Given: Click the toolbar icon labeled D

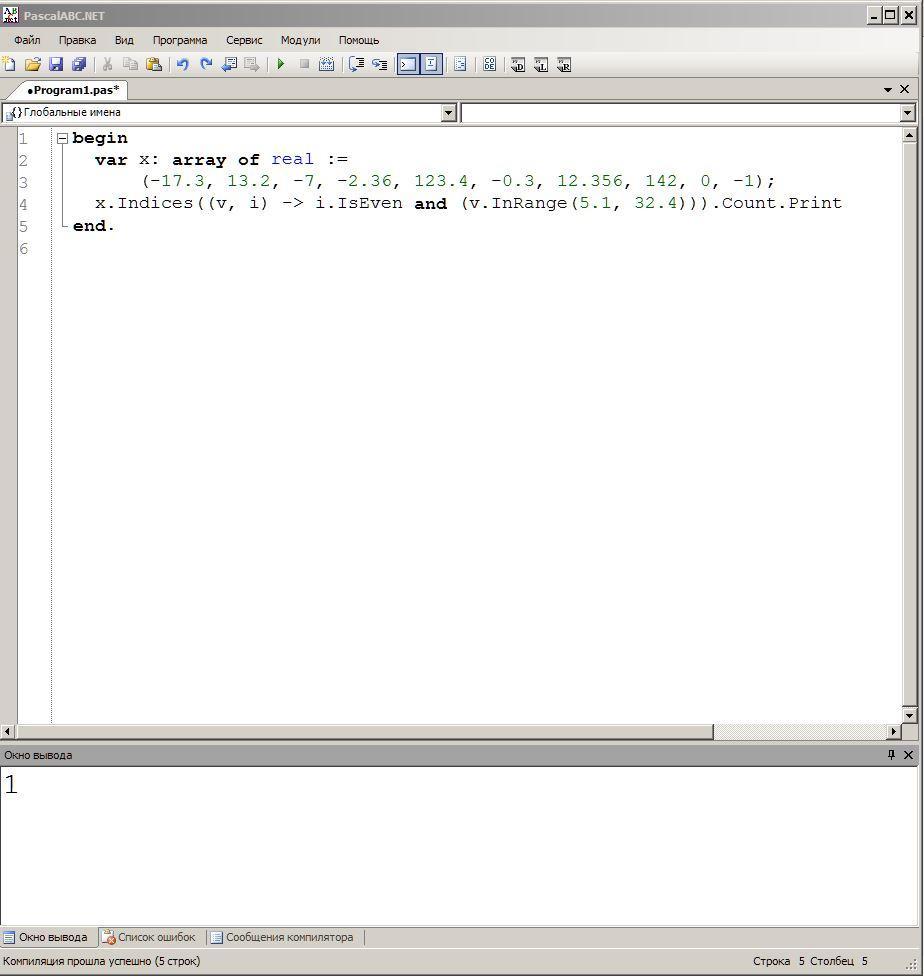Looking at the screenshot, I should [x=518, y=64].
